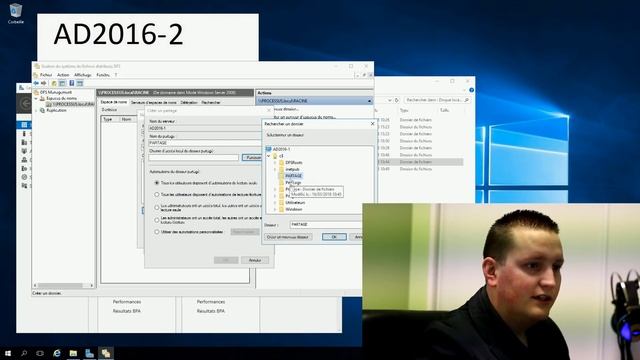Screen dimensions: 640x360
Task: Switch to DFS Management taskbar icon
Action: pos(106,353)
